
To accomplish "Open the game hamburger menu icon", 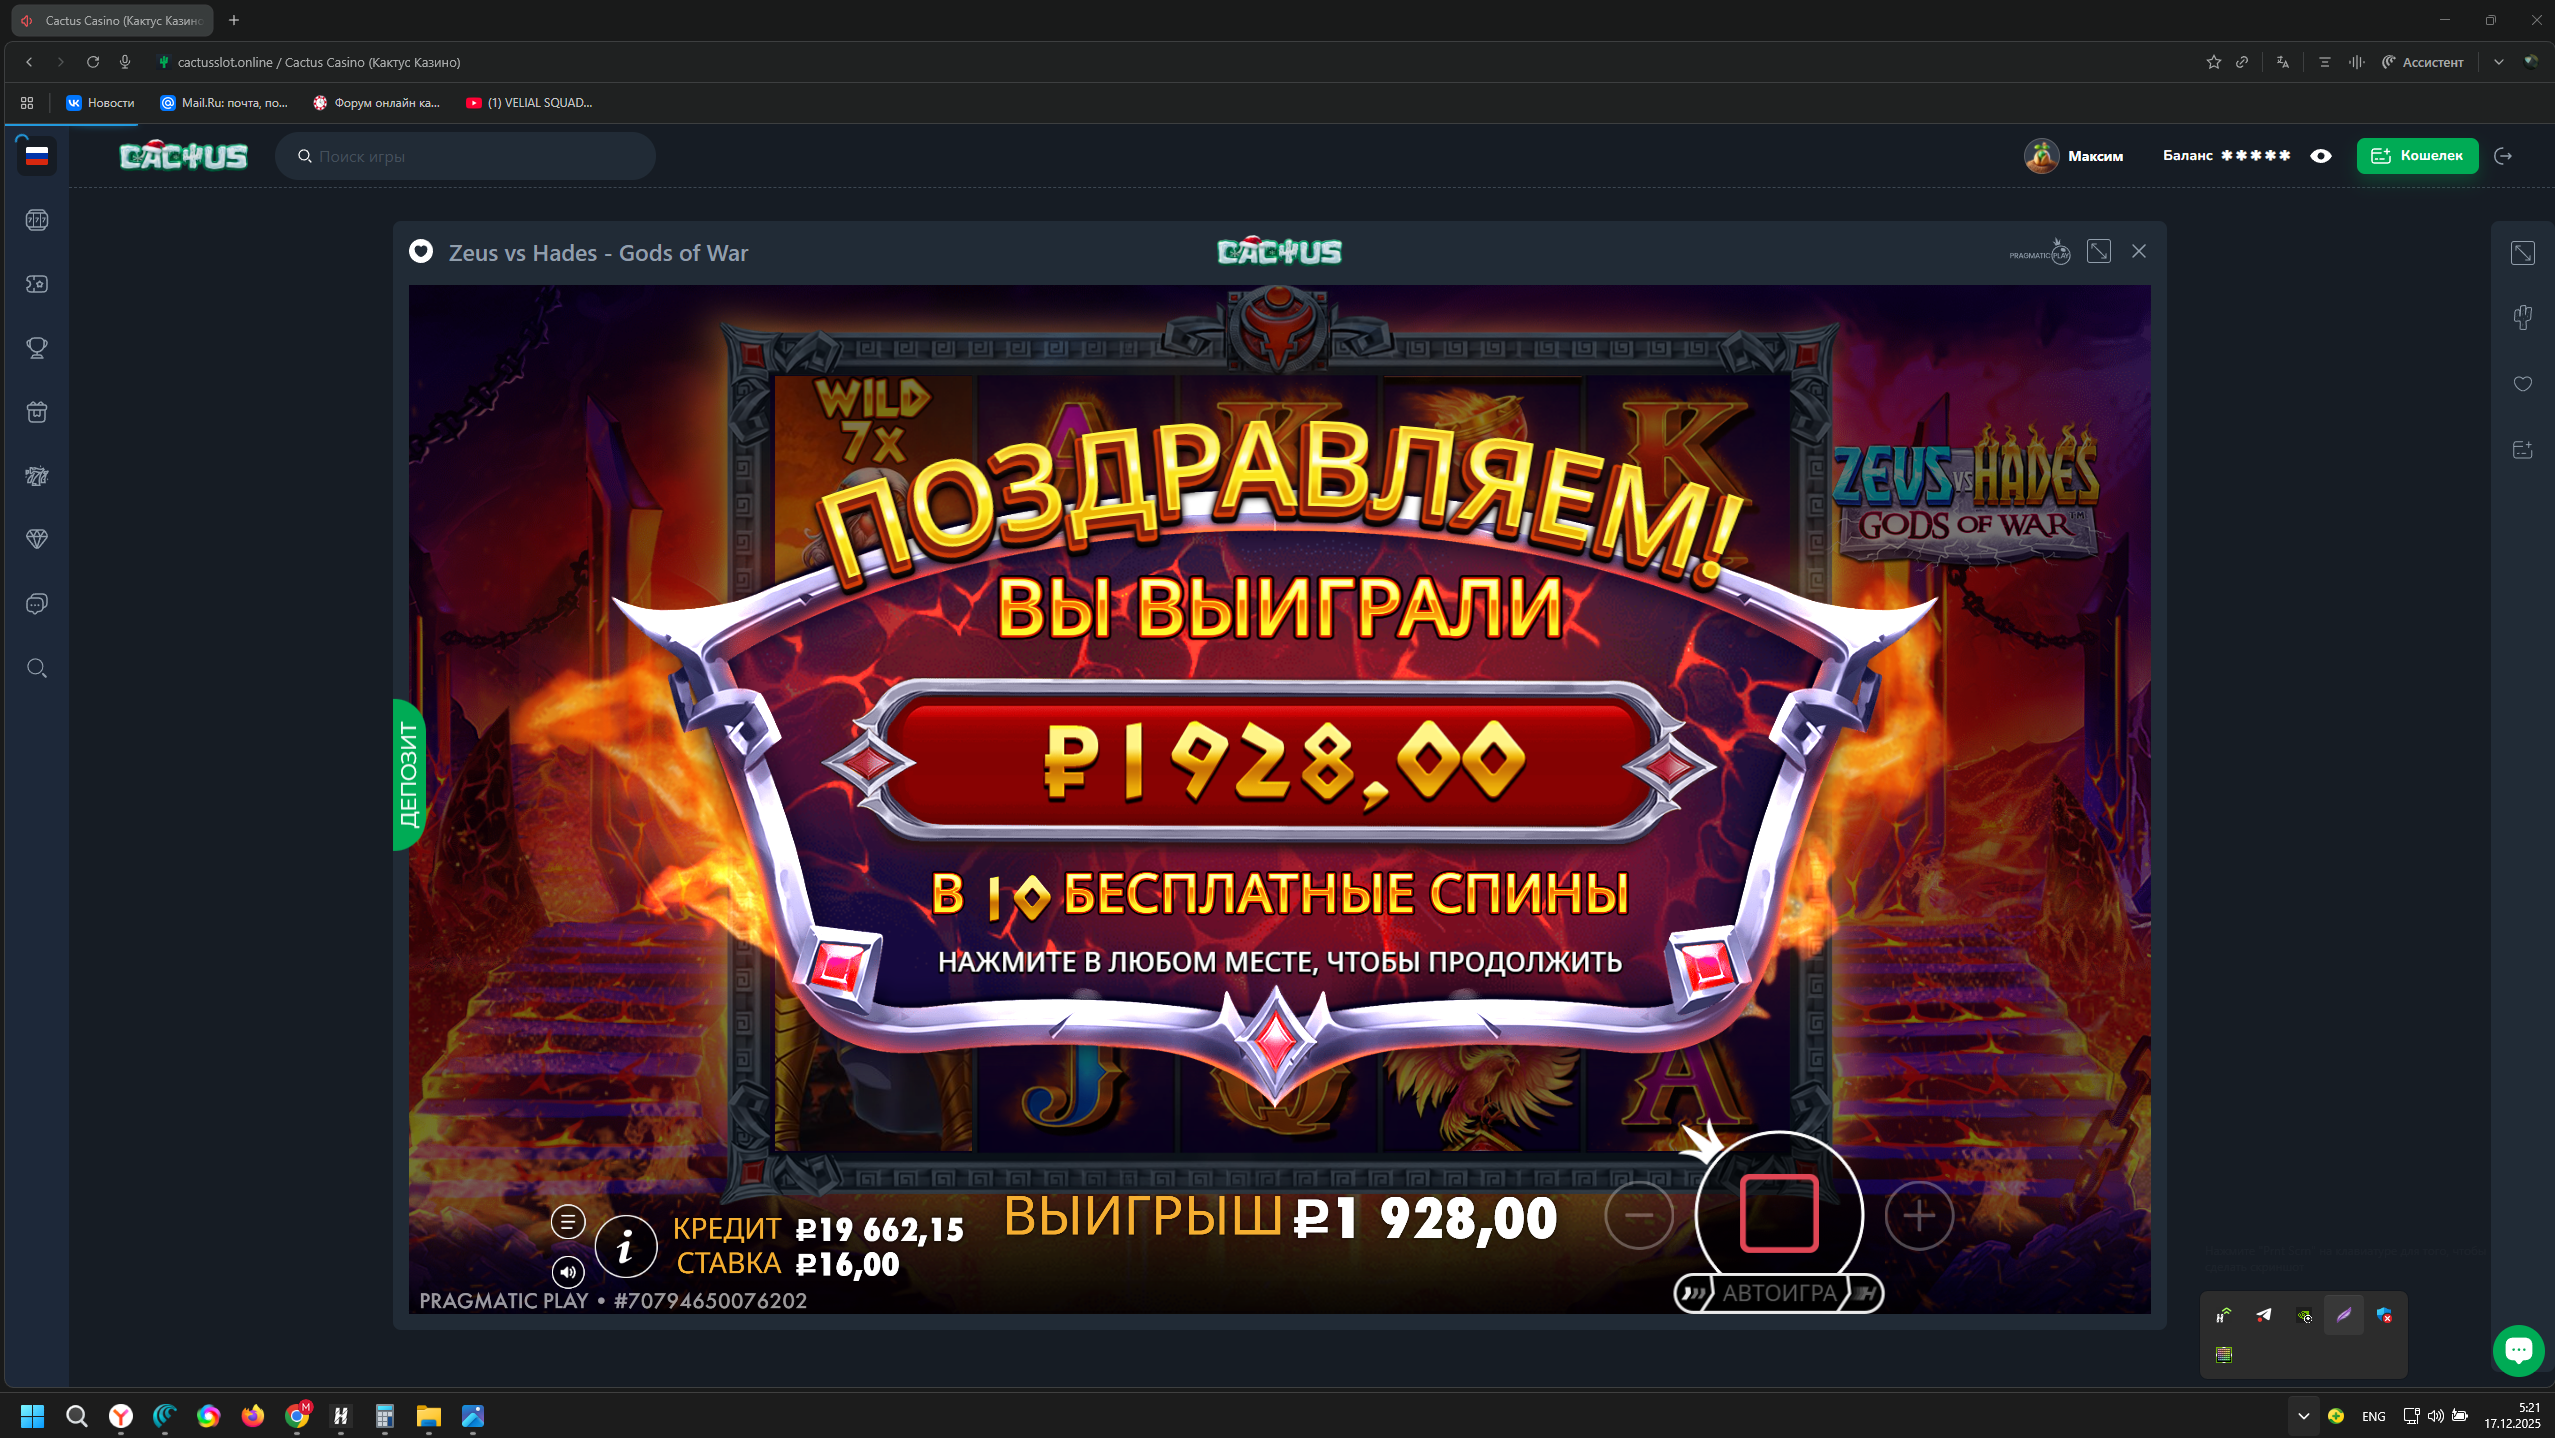I will (568, 1221).
